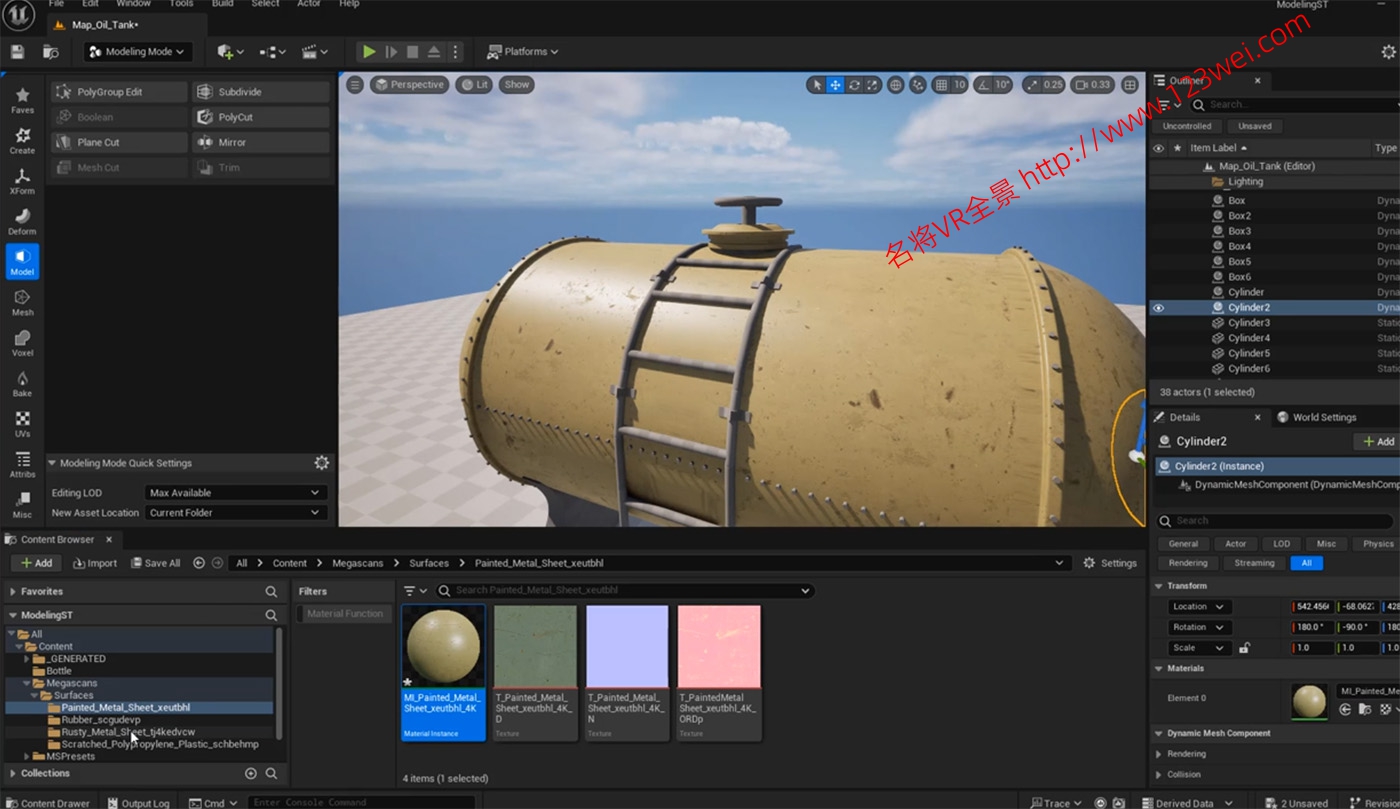This screenshot has width=1400, height=809.
Task: Click the PolyGroup Edit tool
Action: 119,92
